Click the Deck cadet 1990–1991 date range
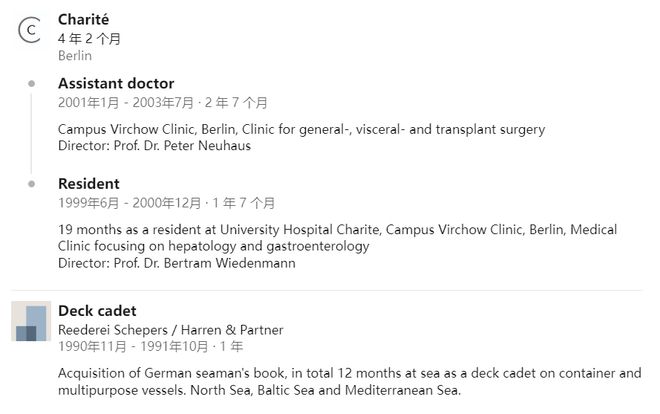The image size is (660, 414). [x=150, y=347]
